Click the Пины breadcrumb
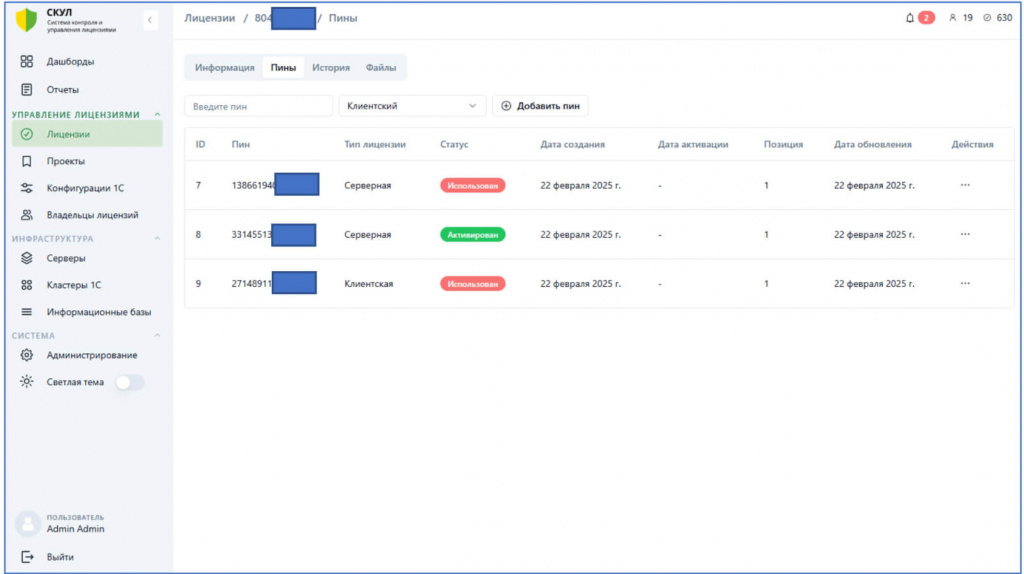1024x574 pixels. coord(343,18)
